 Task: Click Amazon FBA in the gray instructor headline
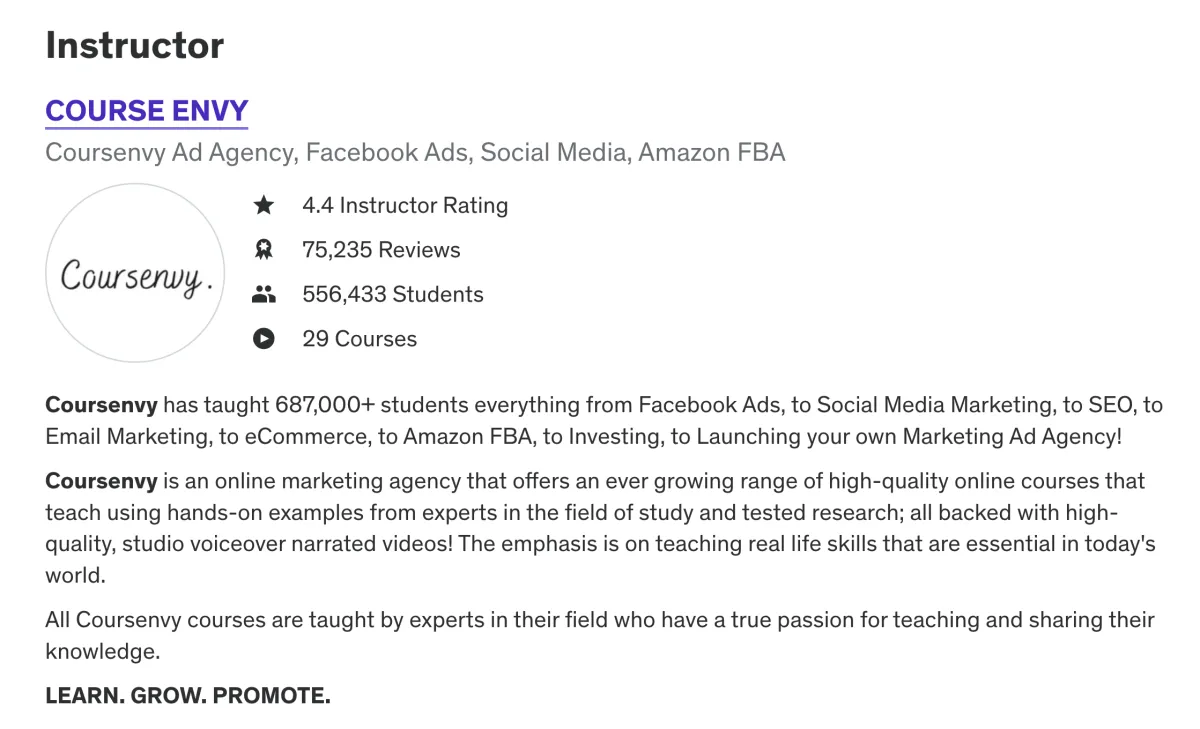click(711, 152)
